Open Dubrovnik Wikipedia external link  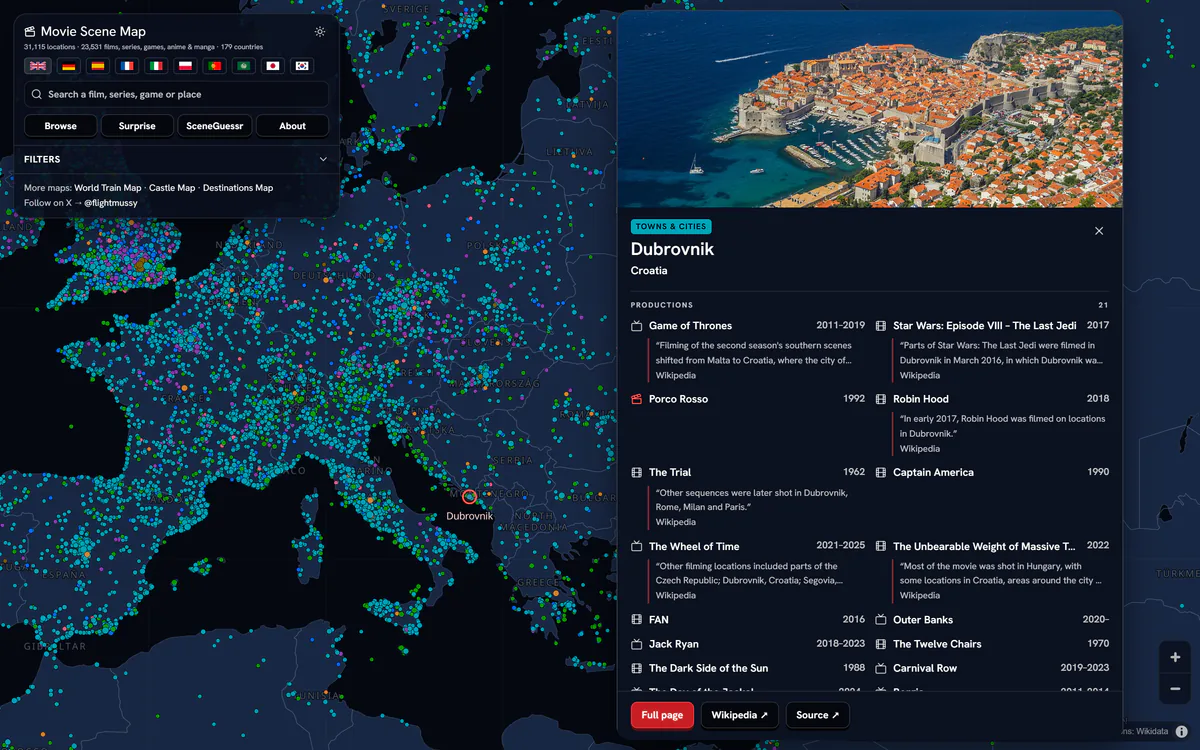[x=740, y=715]
